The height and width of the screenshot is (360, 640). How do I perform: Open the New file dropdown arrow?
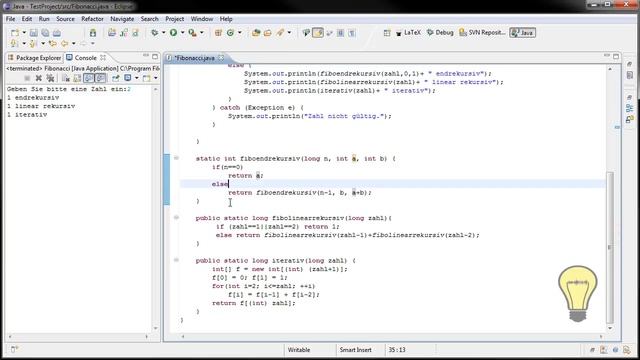point(24,33)
